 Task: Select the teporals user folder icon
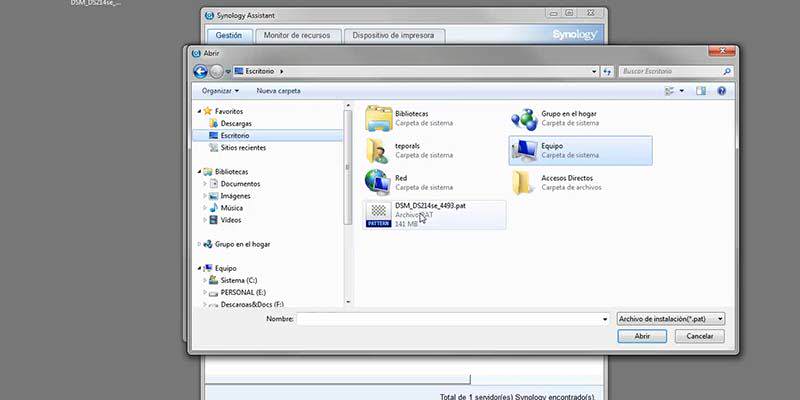tap(378, 151)
